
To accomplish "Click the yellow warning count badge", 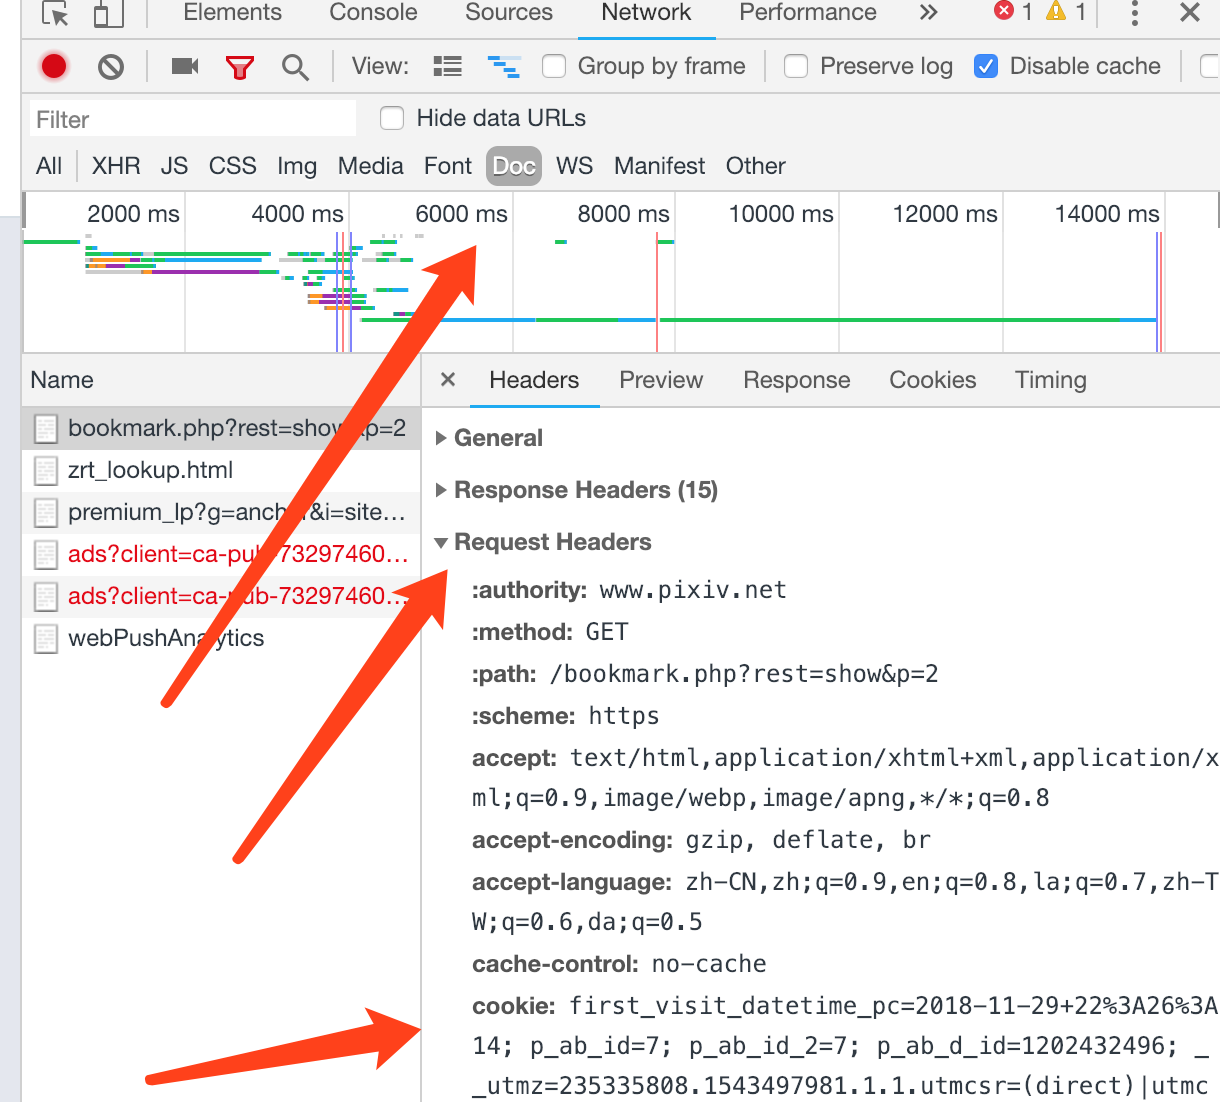I will (1066, 12).
